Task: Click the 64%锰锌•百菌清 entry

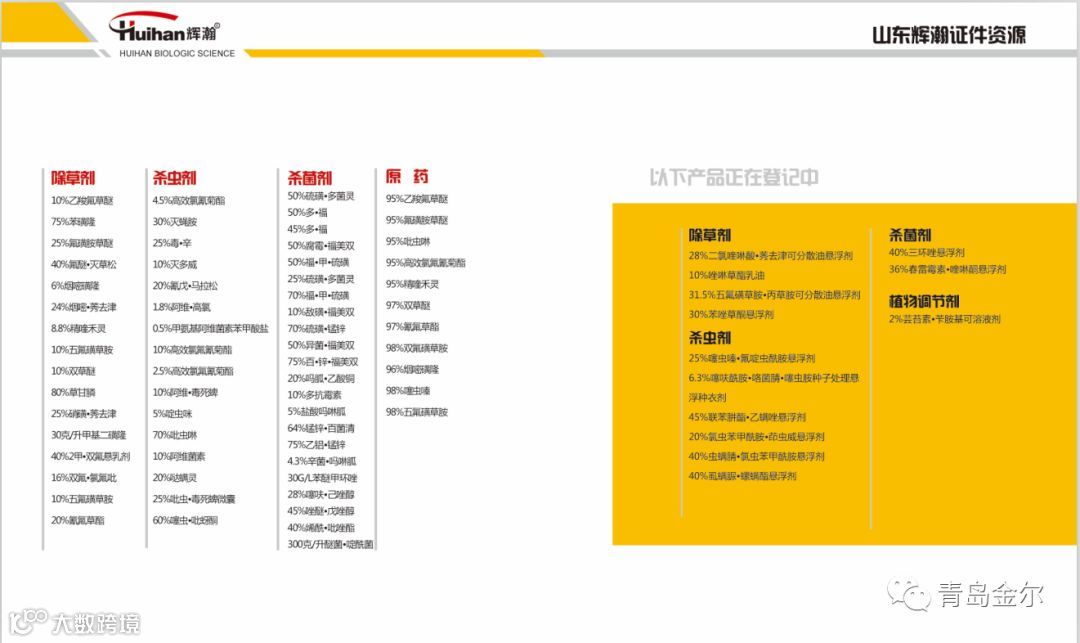Action: (x=321, y=428)
